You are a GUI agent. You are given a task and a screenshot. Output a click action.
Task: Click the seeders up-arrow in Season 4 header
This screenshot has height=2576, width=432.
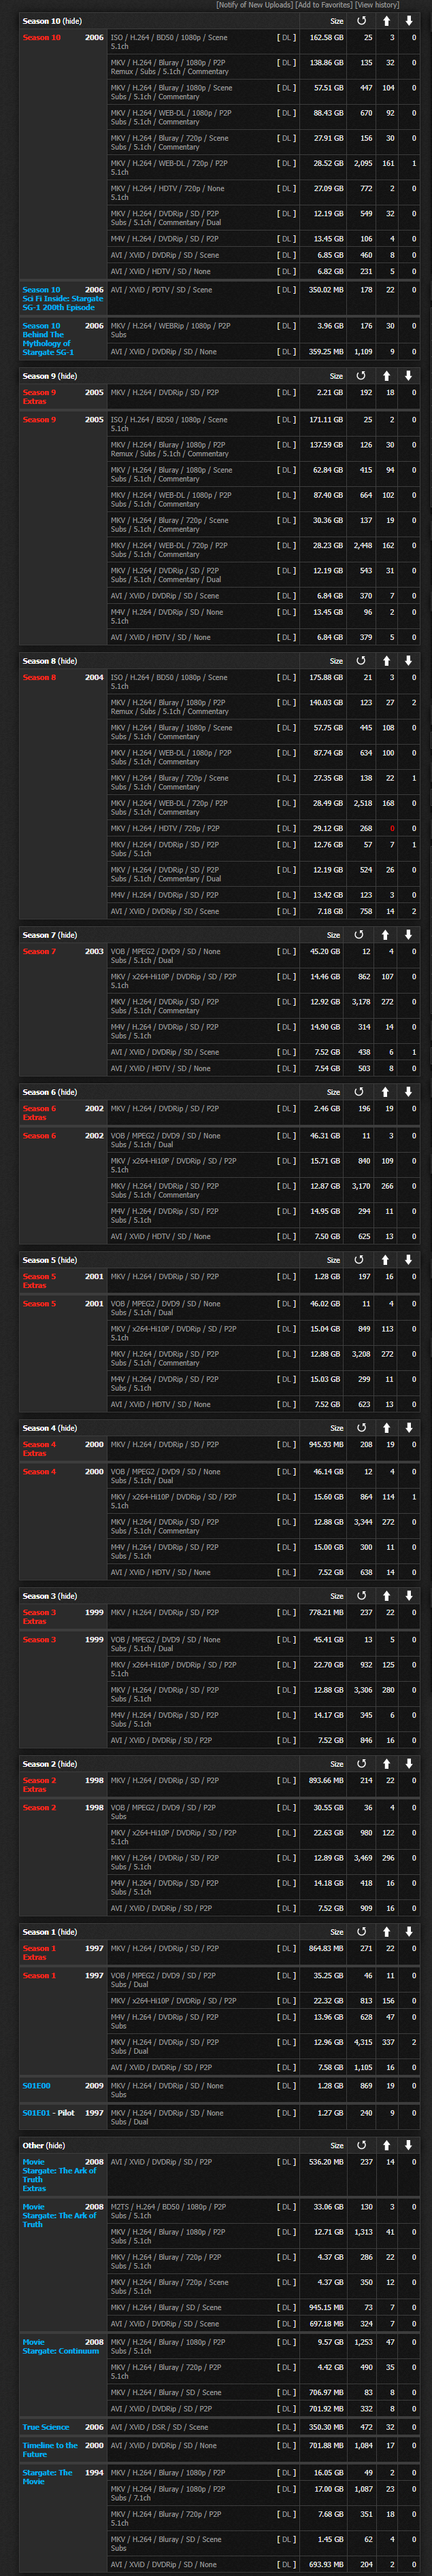(x=387, y=1428)
